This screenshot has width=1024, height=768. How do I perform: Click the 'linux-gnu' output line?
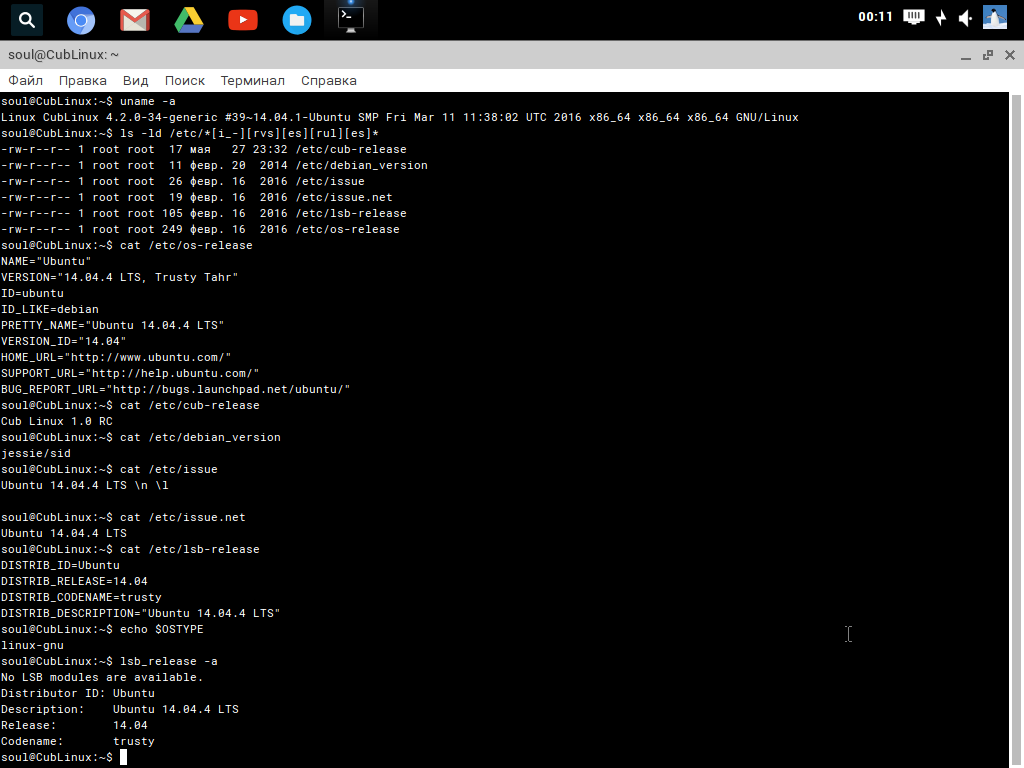click(x=32, y=645)
